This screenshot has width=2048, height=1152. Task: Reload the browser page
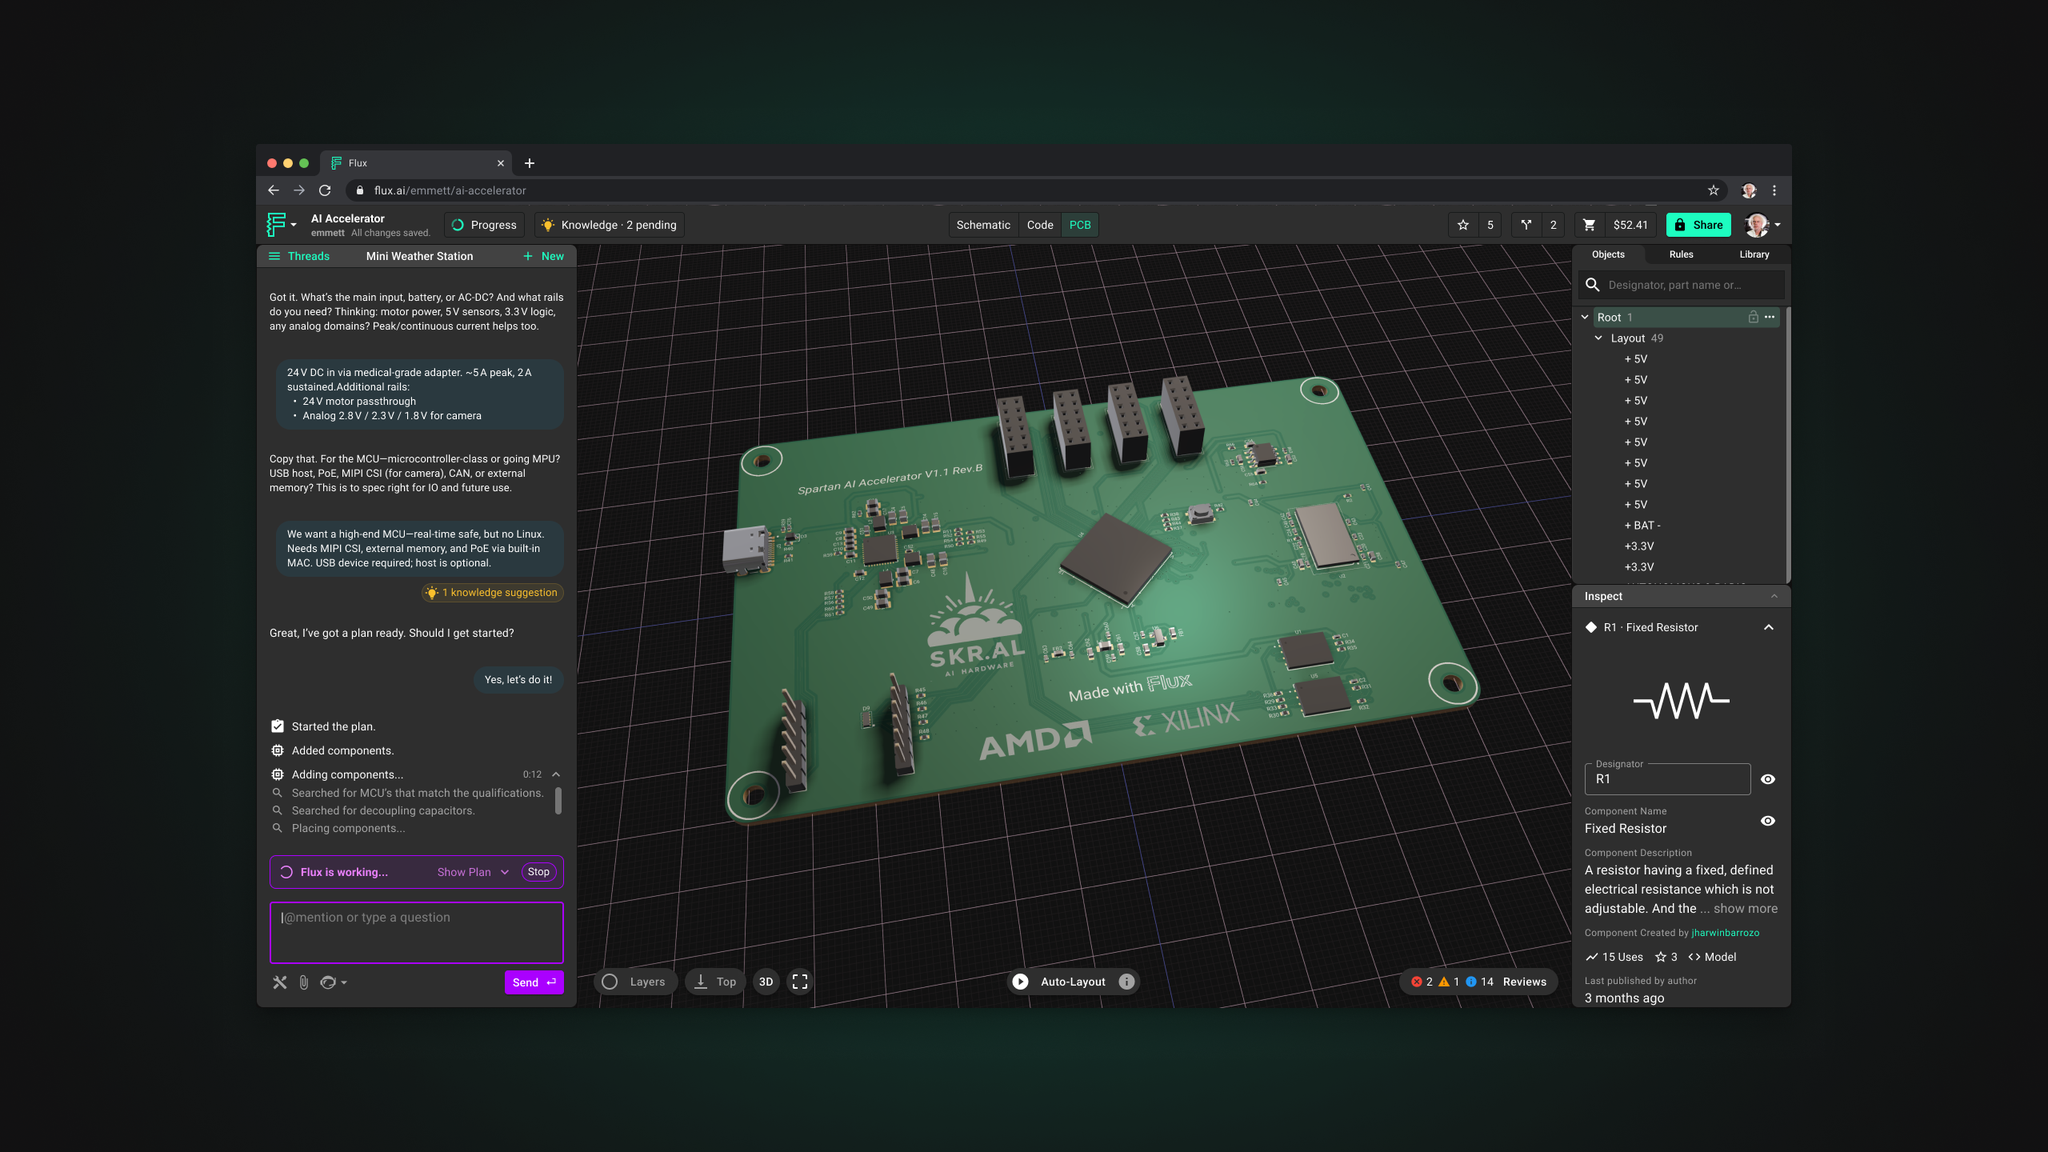(x=325, y=190)
